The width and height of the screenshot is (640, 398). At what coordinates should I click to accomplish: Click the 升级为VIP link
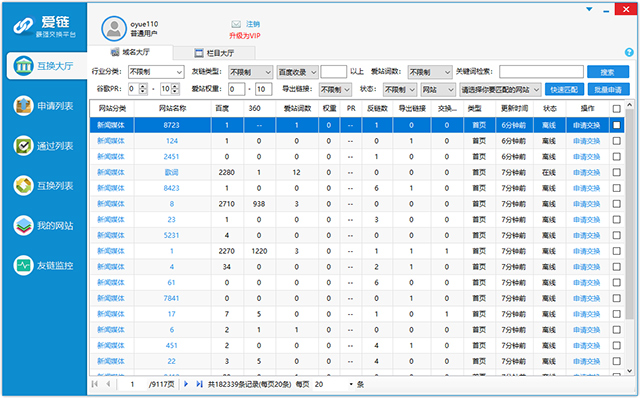click(x=245, y=36)
